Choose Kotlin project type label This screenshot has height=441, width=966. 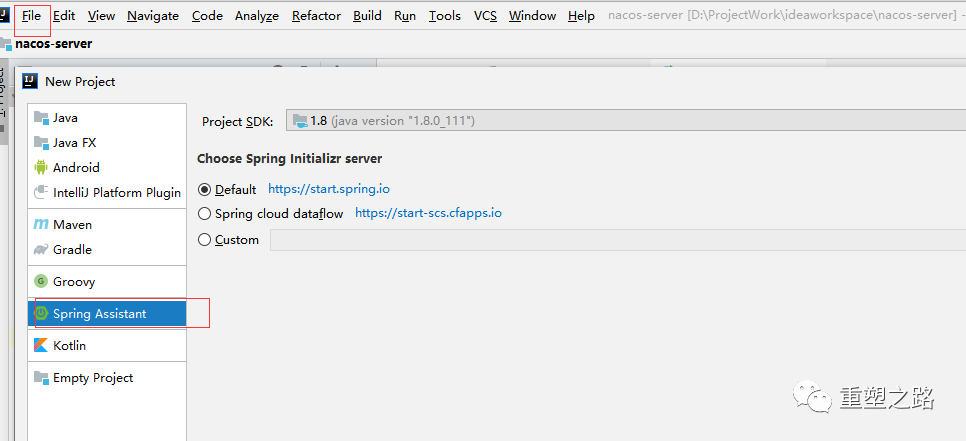coord(70,346)
